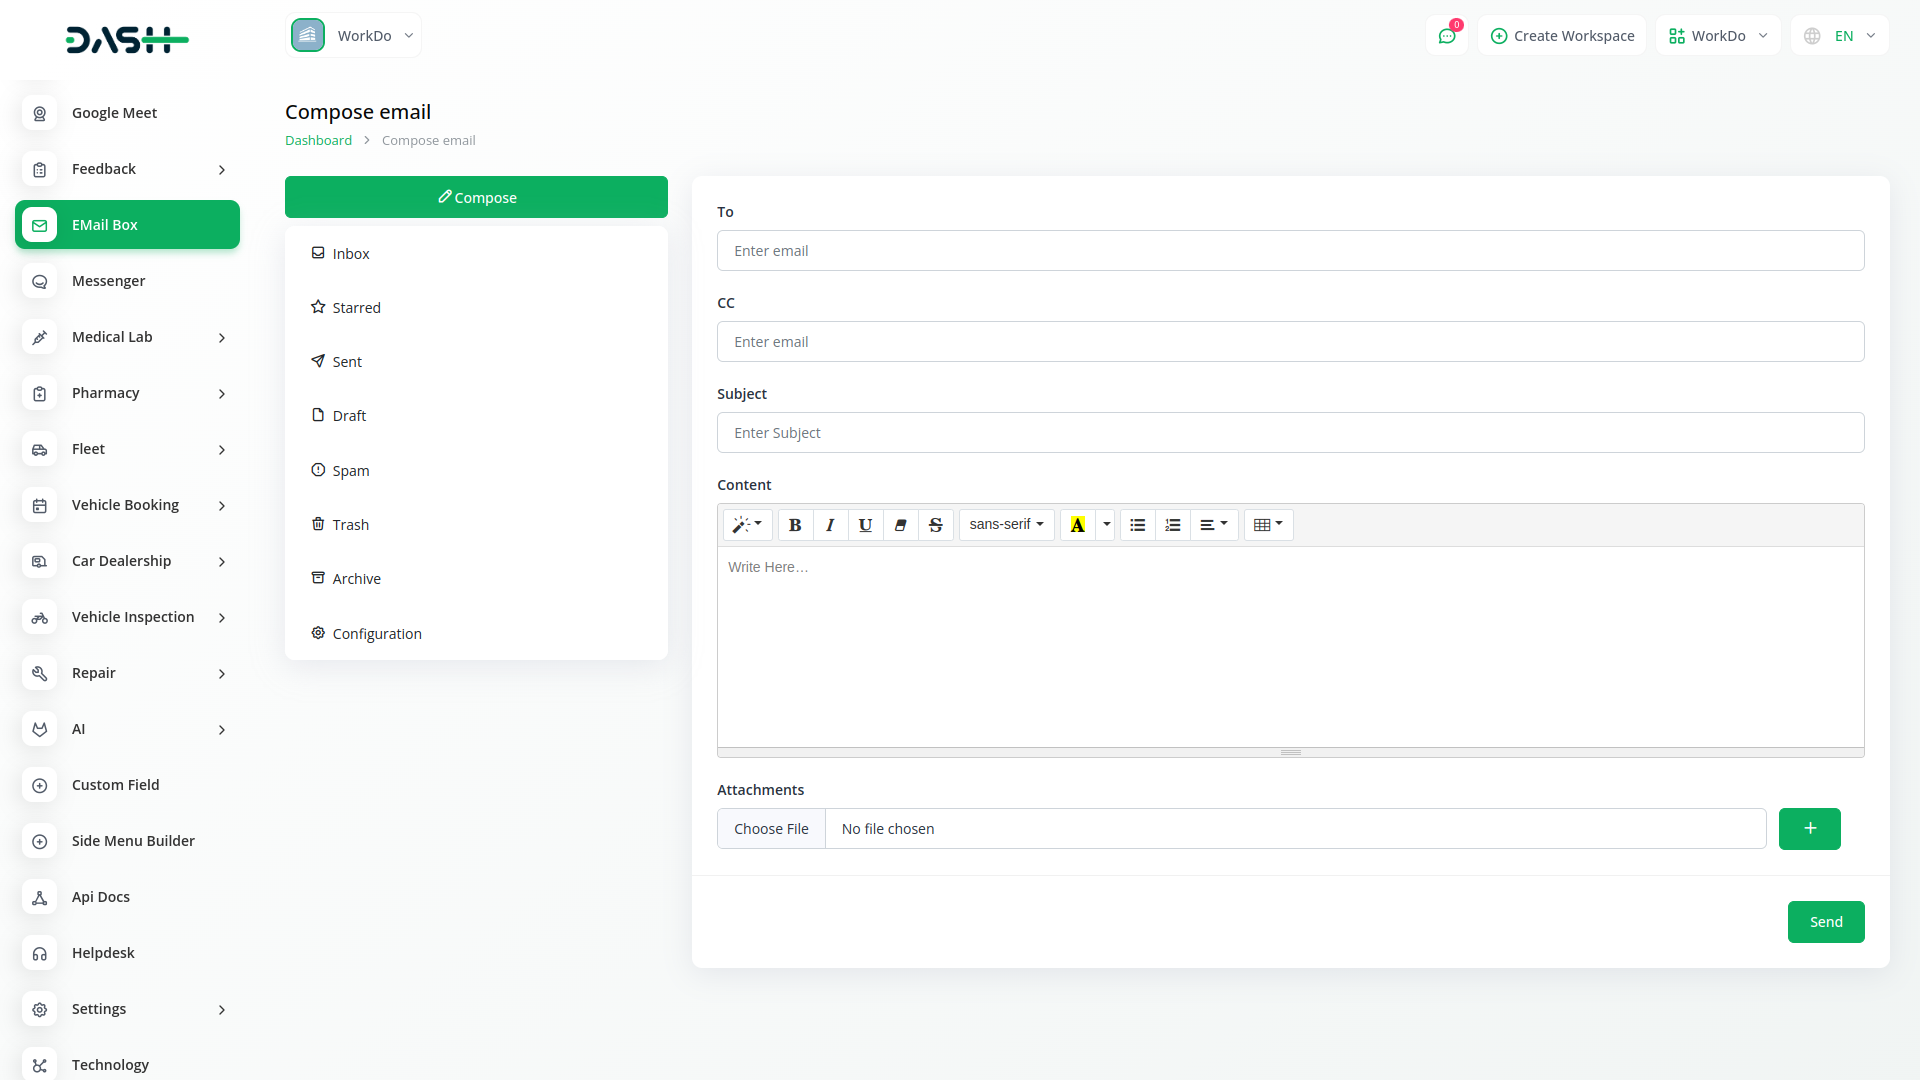
Task: Open the Sent folder
Action: tap(476, 362)
